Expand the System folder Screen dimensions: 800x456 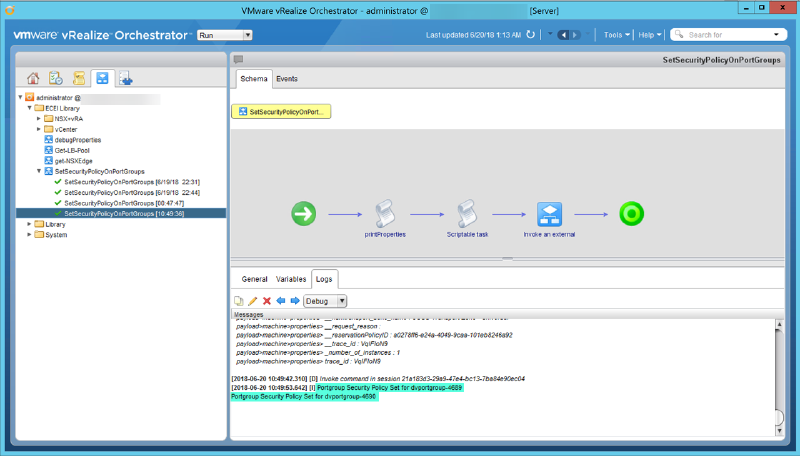click(30, 235)
